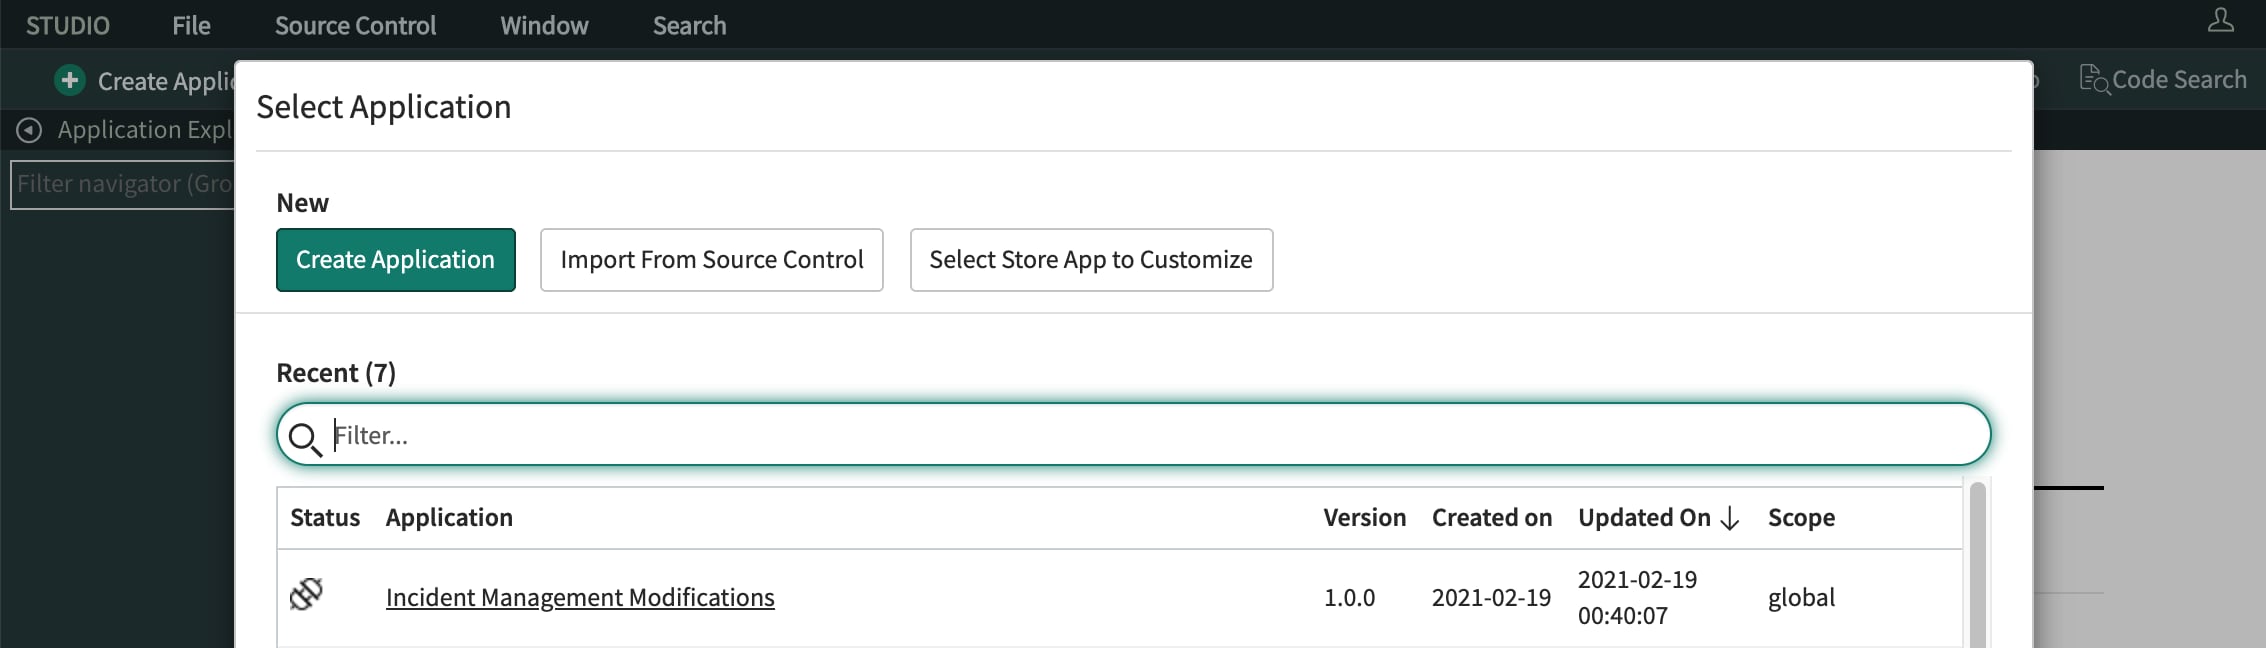Viewport: 2266px width, 648px height.
Task: Collapse the Application Explorer panel arrow
Action: tap(30, 130)
